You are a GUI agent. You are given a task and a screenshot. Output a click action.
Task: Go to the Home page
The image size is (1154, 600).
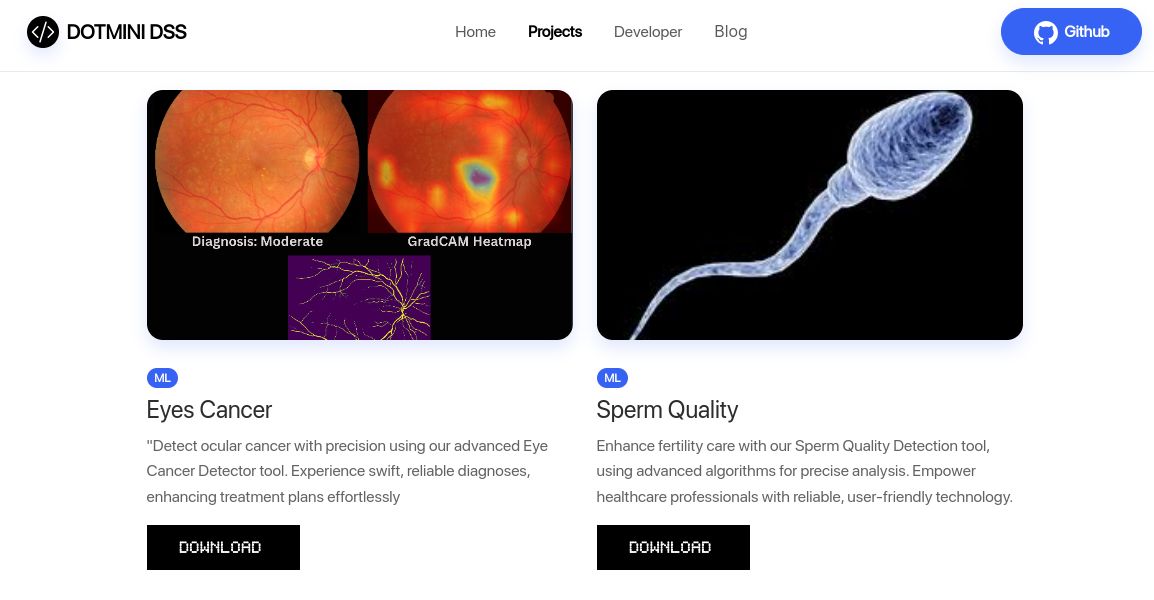pyautogui.click(x=475, y=32)
